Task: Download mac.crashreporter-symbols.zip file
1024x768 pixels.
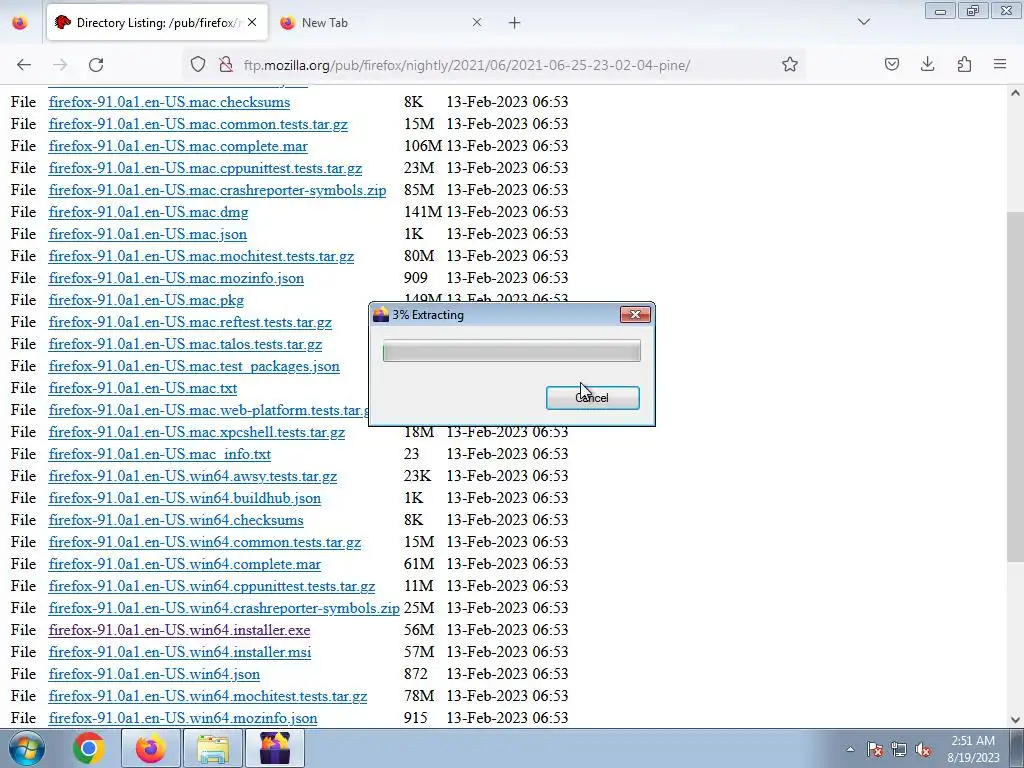Action: pyautogui.click(x=217, y=190)
